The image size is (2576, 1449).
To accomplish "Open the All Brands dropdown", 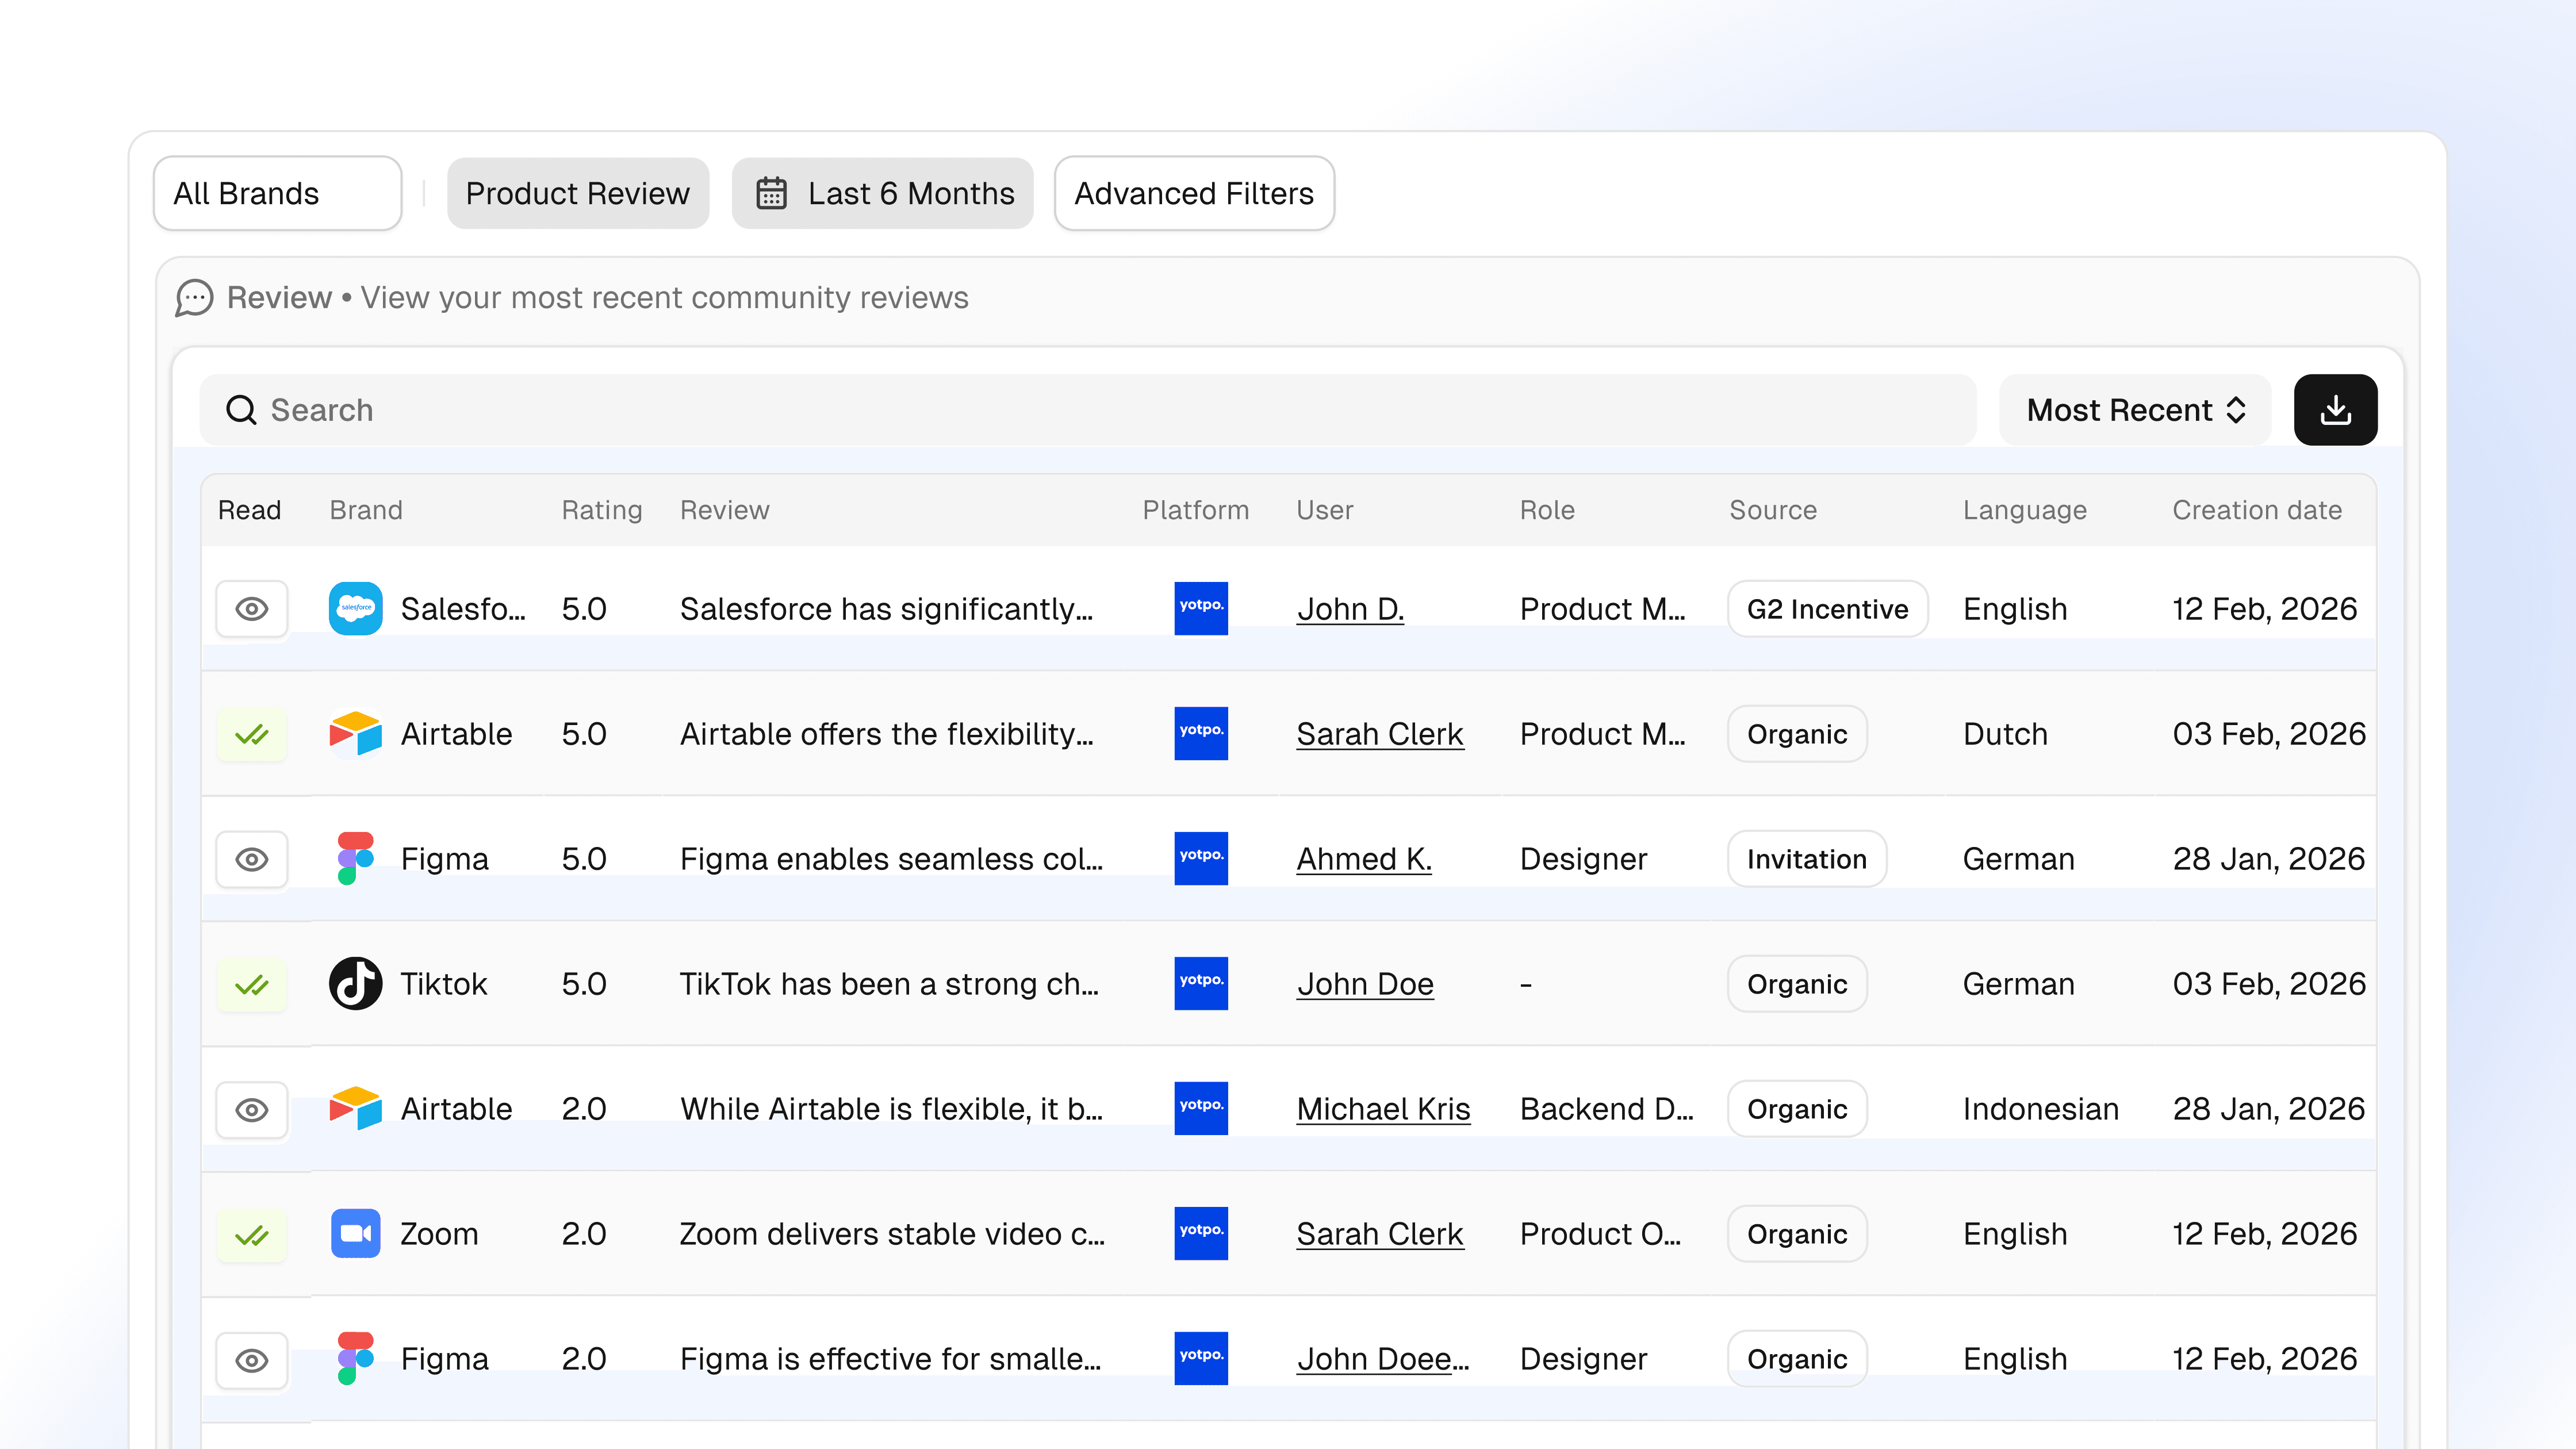I will click(x=277, y=193).
